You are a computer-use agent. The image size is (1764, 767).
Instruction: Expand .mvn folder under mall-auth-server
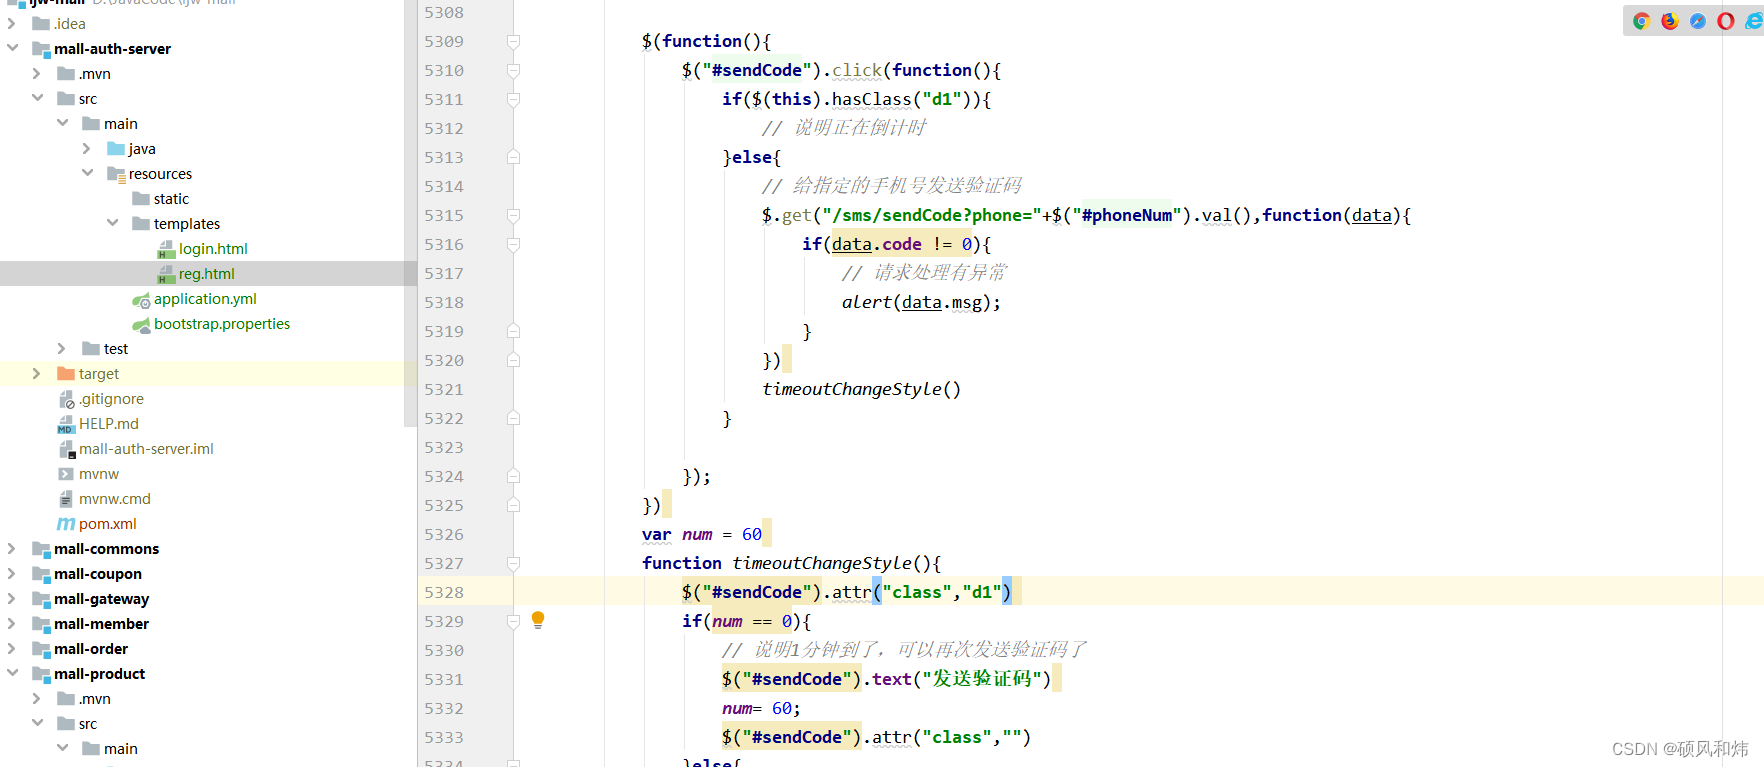(37, 73)
